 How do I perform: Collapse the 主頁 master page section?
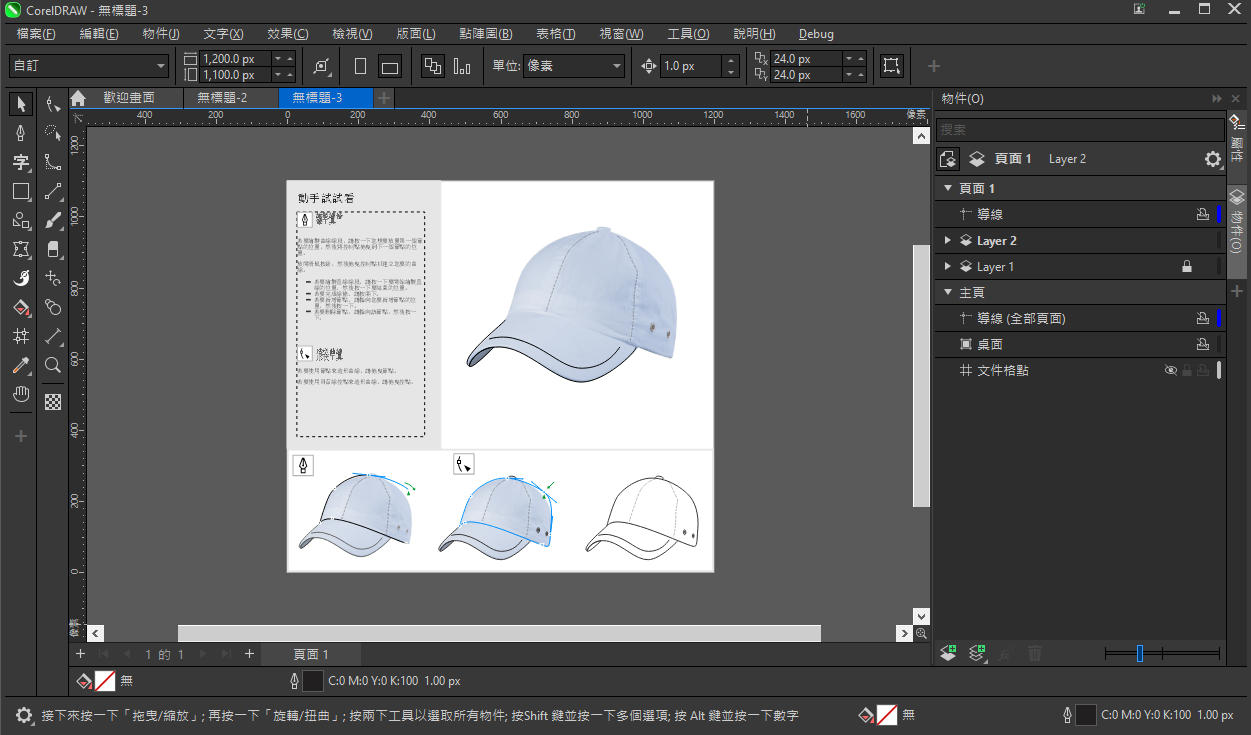948,293
